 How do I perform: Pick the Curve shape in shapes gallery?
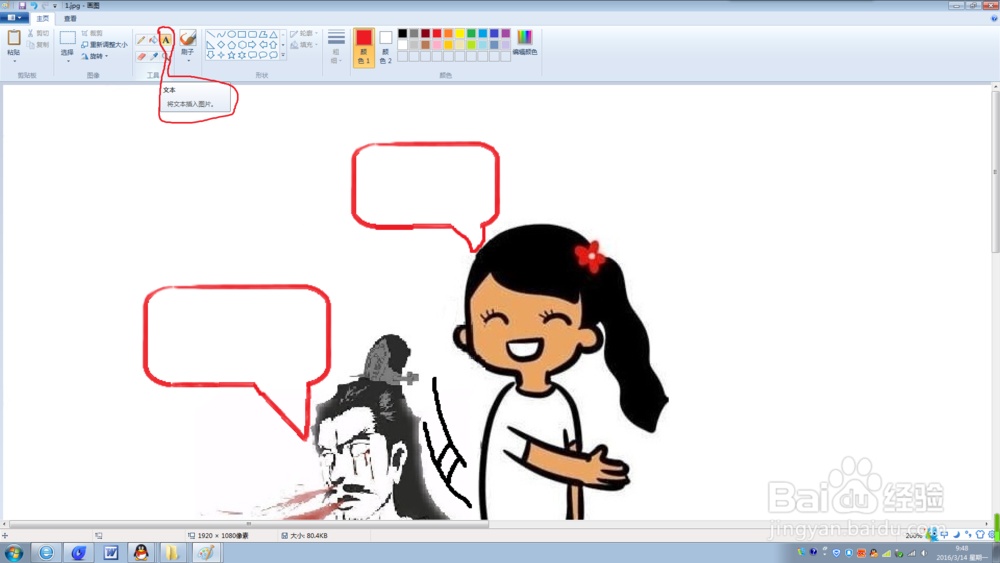pyautogui.click(x=221, y=34)
